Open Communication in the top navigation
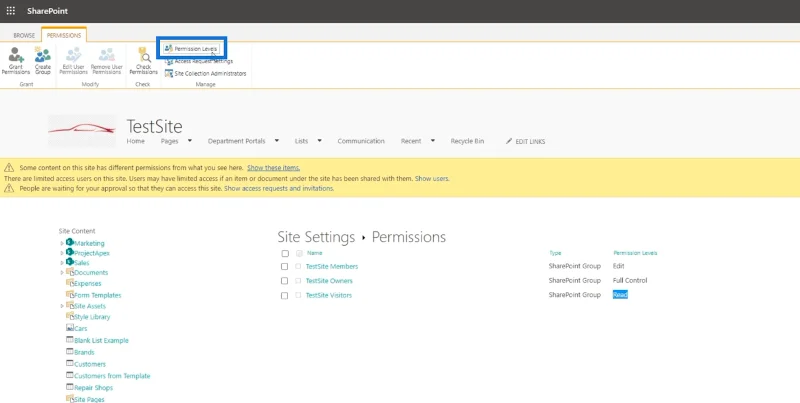Screen dimensions: 800x403 [361, 141]
